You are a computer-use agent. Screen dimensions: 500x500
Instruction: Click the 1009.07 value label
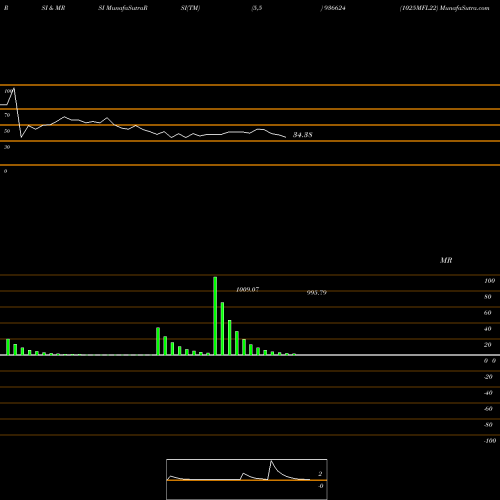click(x=247, y=289)
